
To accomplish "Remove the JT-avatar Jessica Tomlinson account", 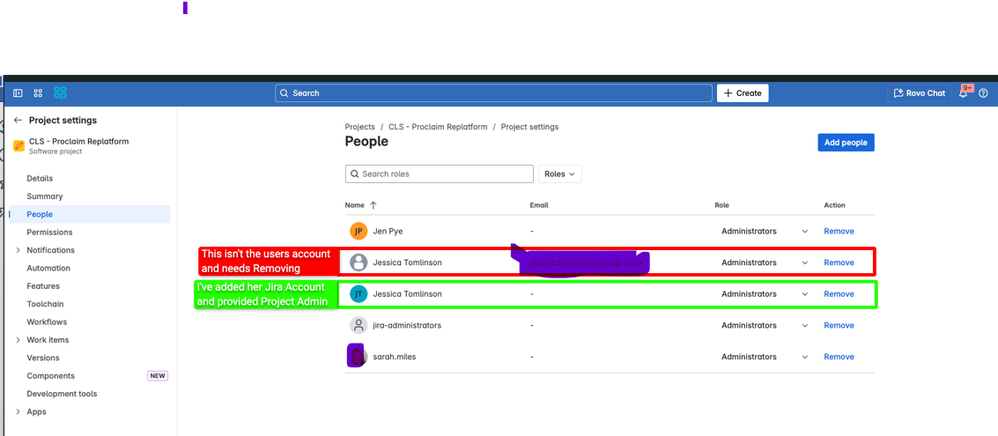I will 839,294.
